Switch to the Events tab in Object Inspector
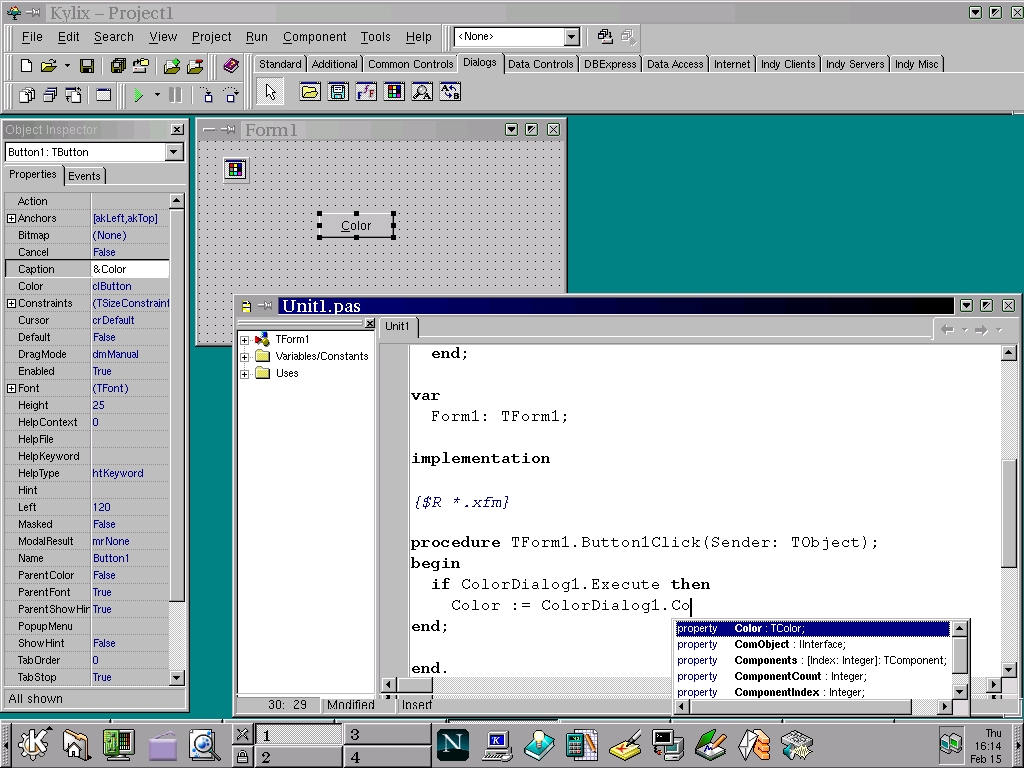Screen dimensions: 1024x768 (84, 176)
